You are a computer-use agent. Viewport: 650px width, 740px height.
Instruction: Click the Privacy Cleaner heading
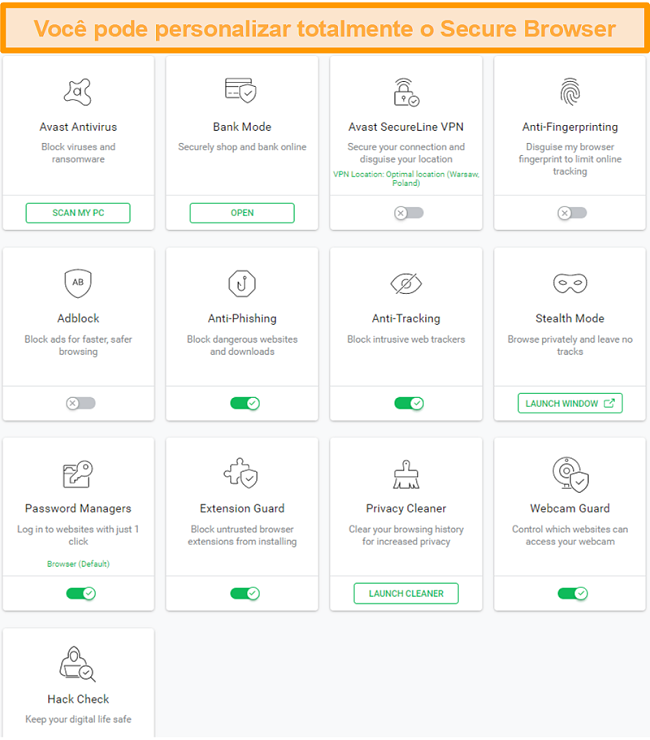click(406, 509)
